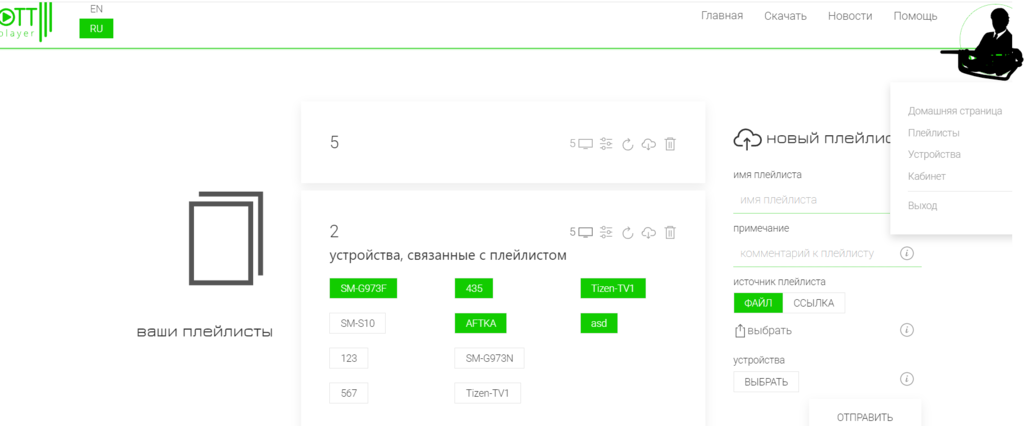Click the info icon next to устройства
The width and height of the screenshot is (1024, 426).
(x=906, y=378)
